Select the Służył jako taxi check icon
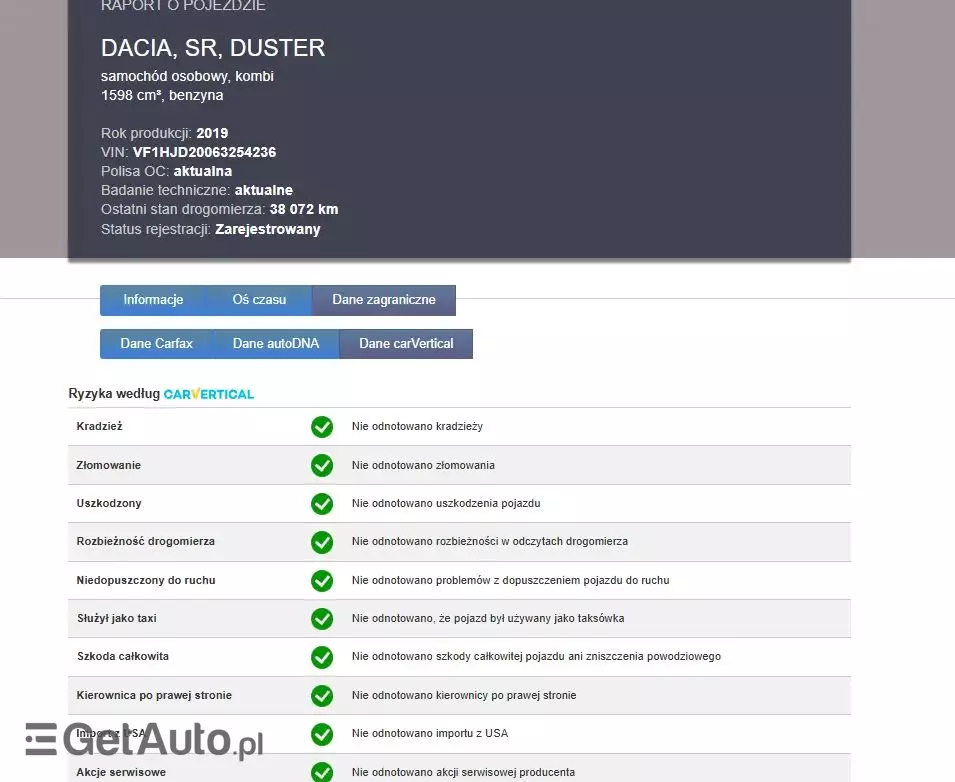955x782 pixels. [x=322, y=618]
